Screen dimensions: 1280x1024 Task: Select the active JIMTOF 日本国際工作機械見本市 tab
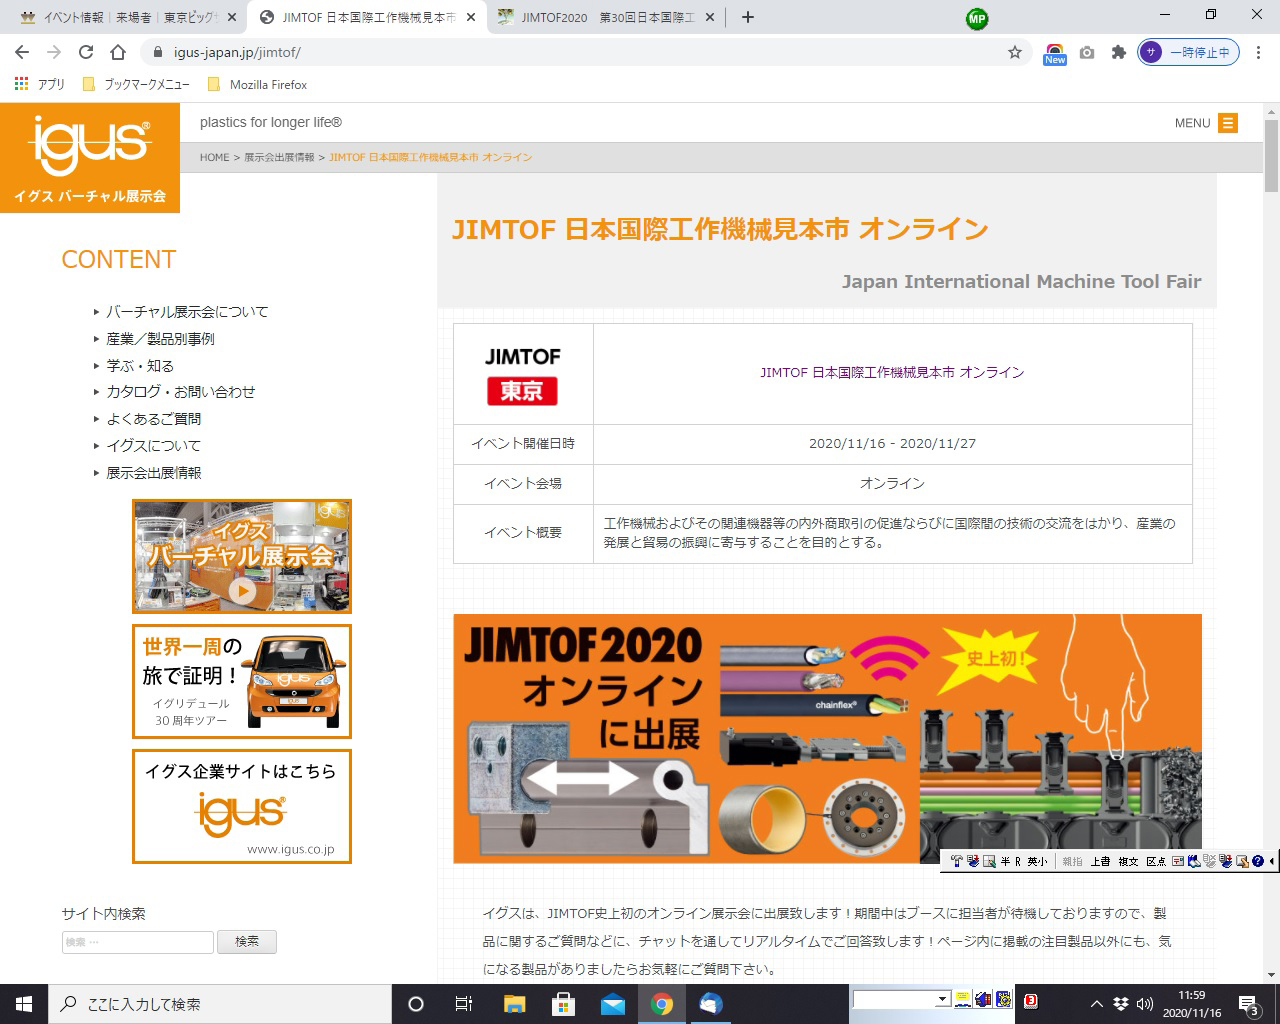coord(365,17)
